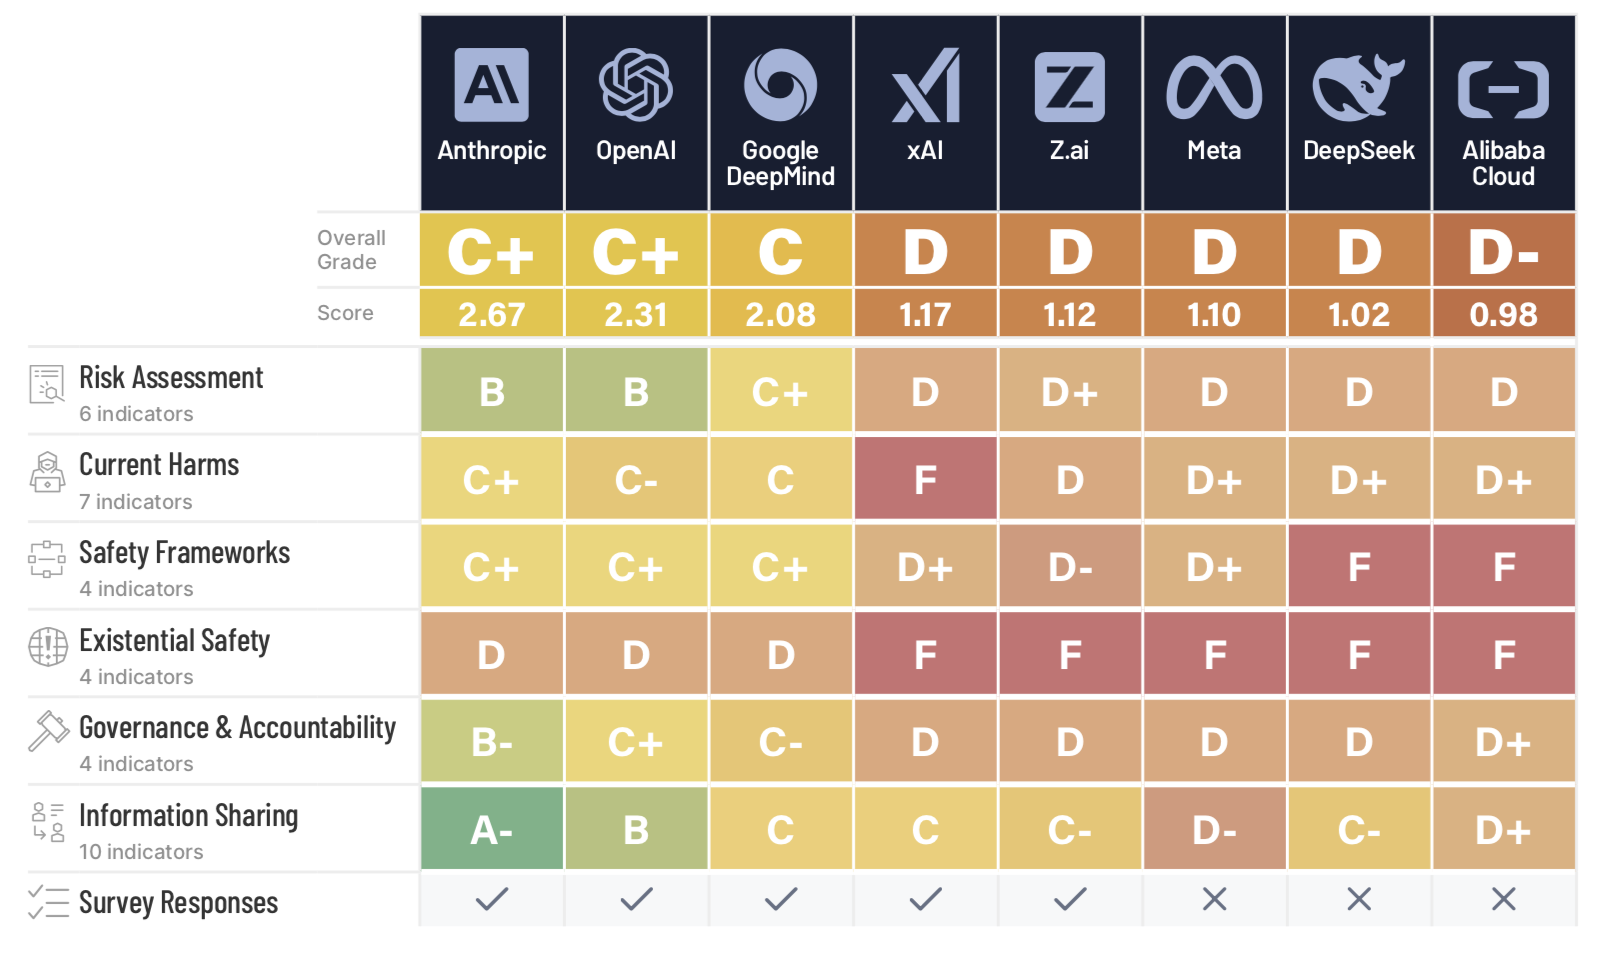Click Anthropic's Survey Responses checkmark

point(492,899)
